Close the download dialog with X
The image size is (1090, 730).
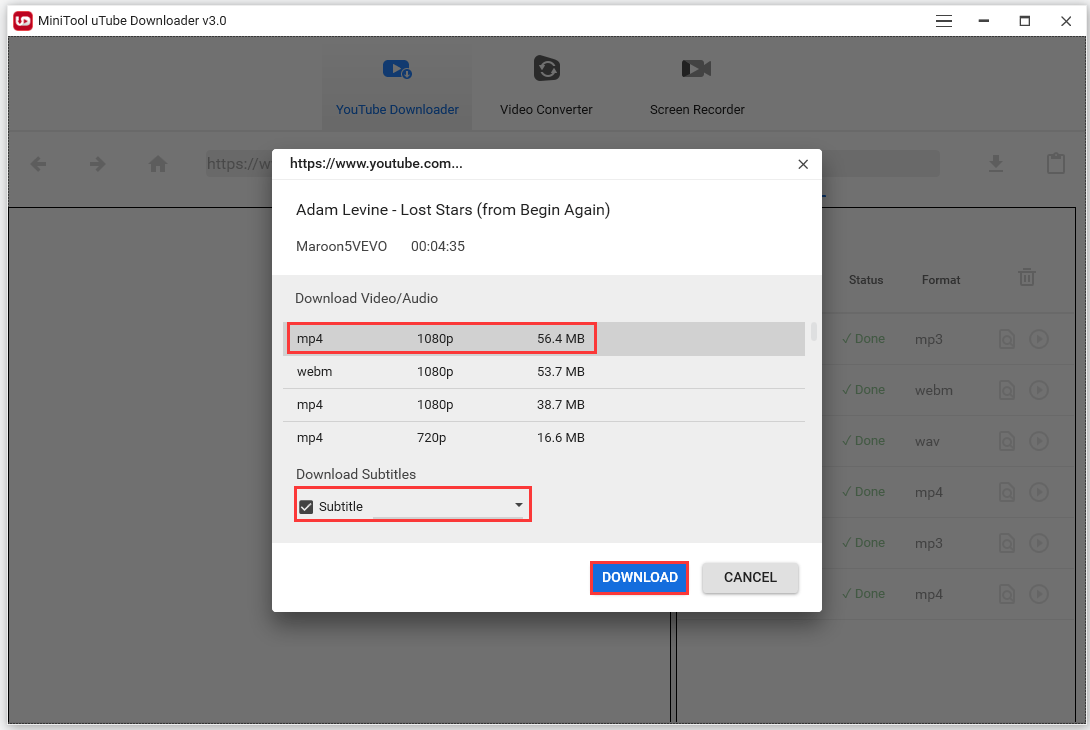(x=803, y=165)
